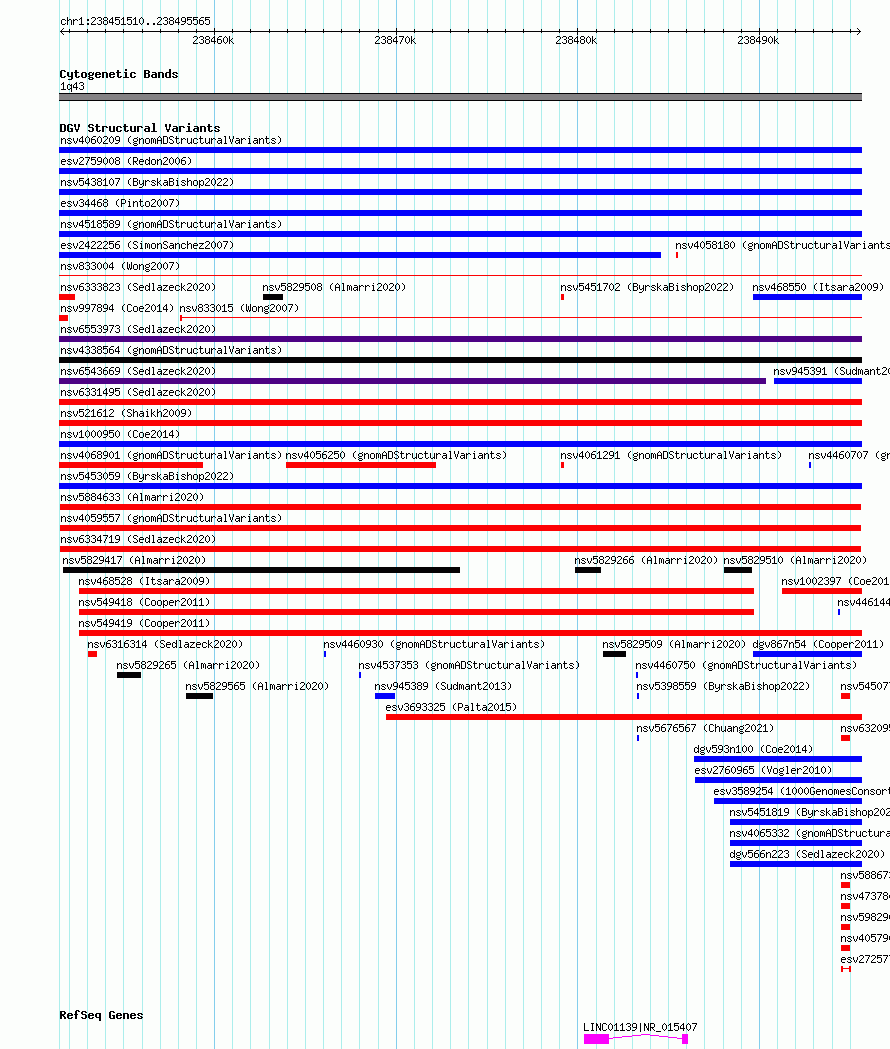The image size is (890, 1049).
Task: Select nsv833015 (Wong2007) label
Action: 239,308
